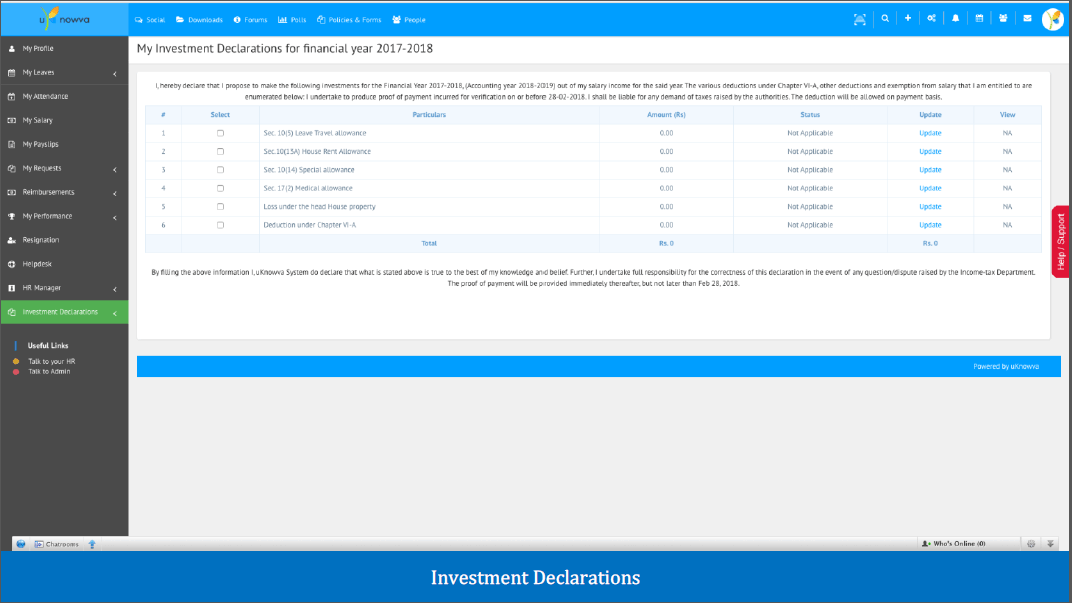Open the face-scan attendance icon in top bar

click(x=859, y=19)
